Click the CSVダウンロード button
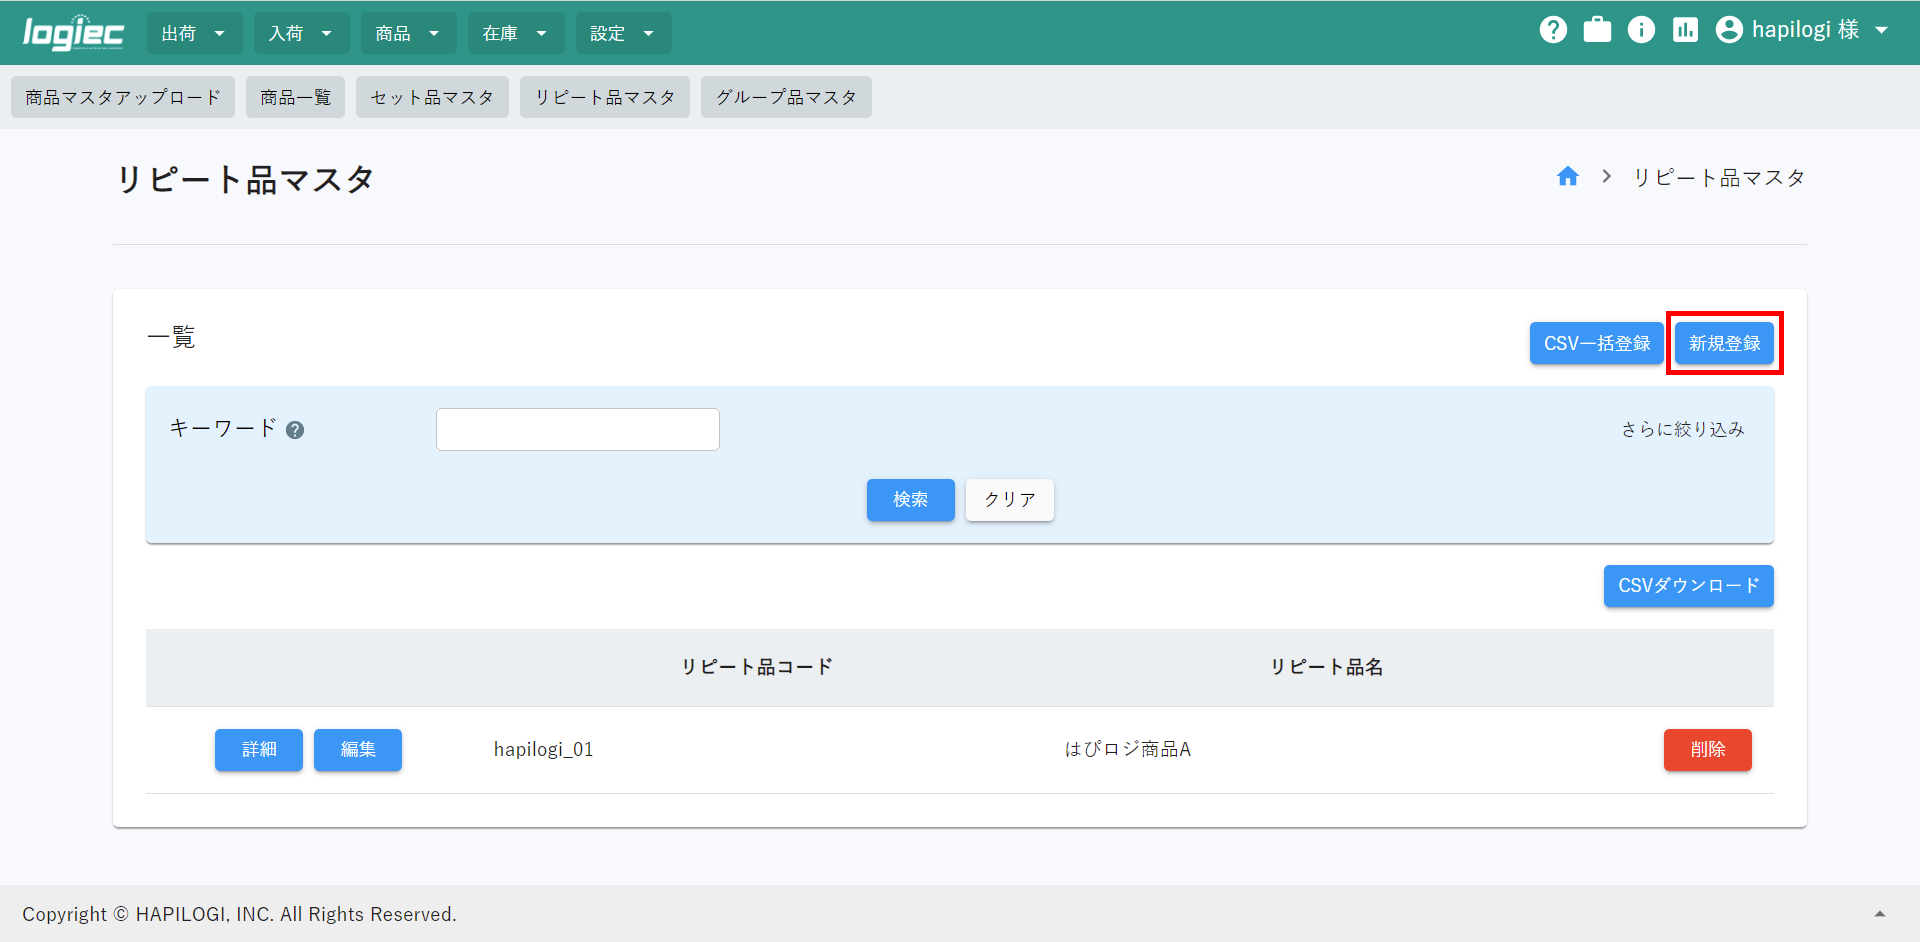 (x=1688, y=585)
